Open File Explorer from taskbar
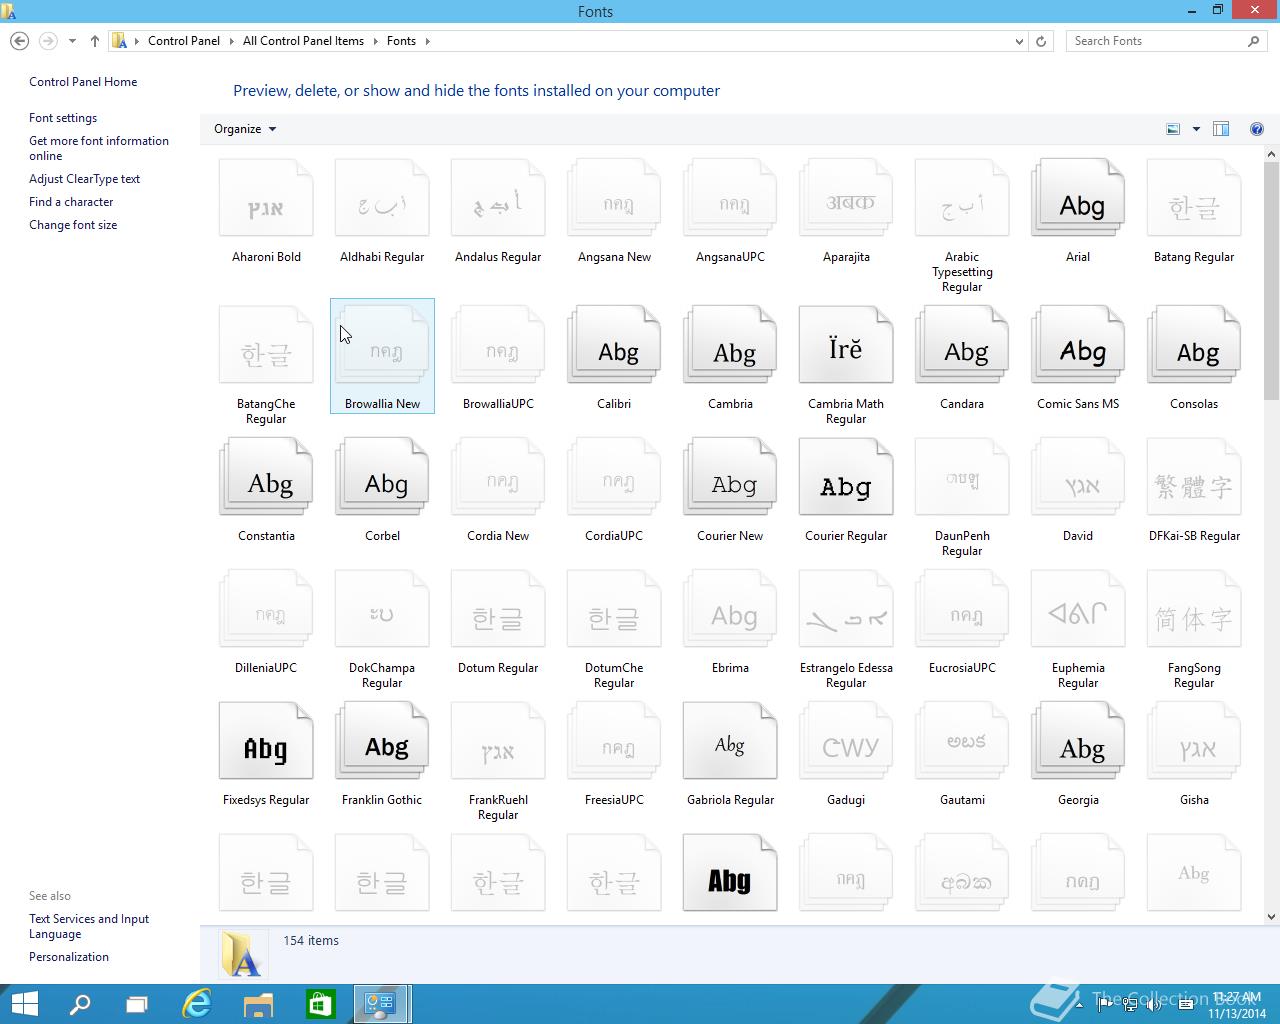 [x=258, y=1004]
